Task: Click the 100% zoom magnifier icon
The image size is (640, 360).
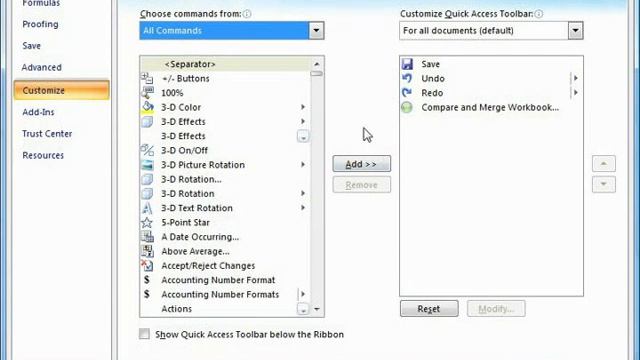Action: click(147, 93)
